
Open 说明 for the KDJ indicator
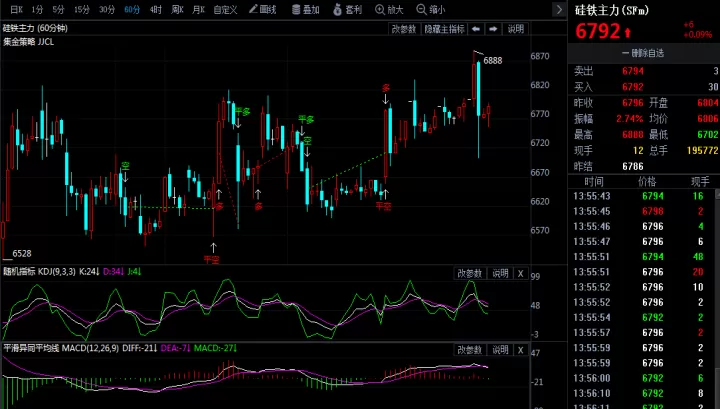pyautogui.click(x=500, y=274)
